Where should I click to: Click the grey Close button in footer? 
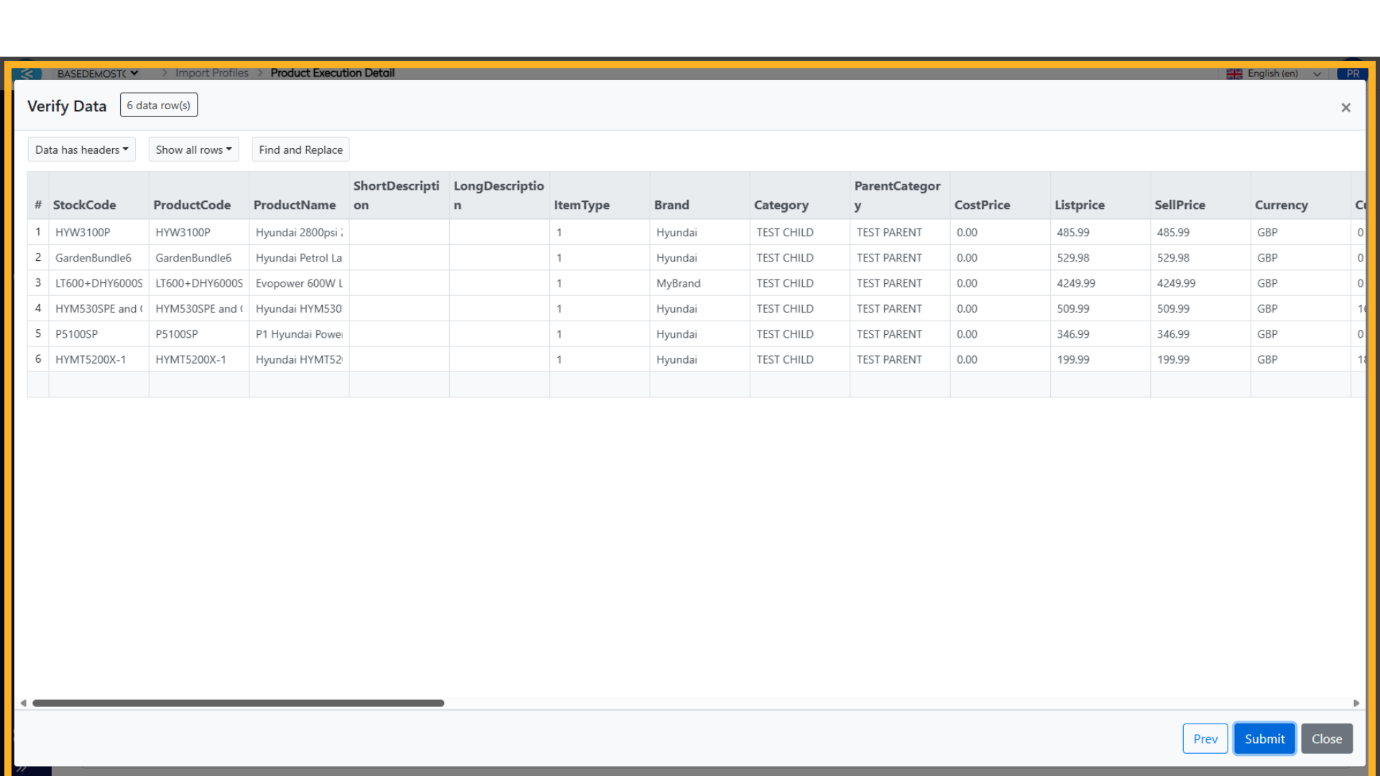pos(1326,739)
